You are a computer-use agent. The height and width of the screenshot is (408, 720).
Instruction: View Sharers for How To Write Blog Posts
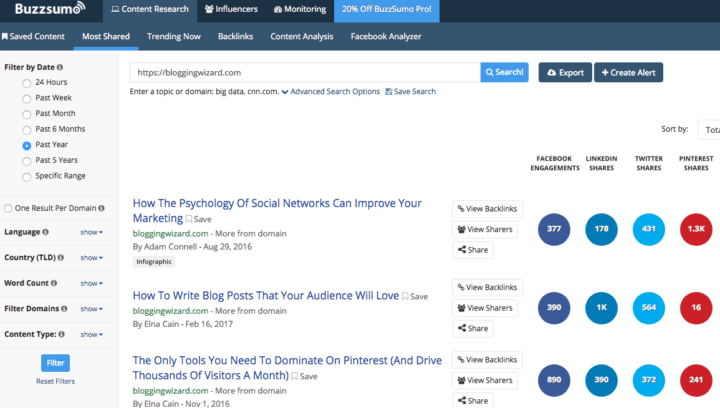pos(485,308)
